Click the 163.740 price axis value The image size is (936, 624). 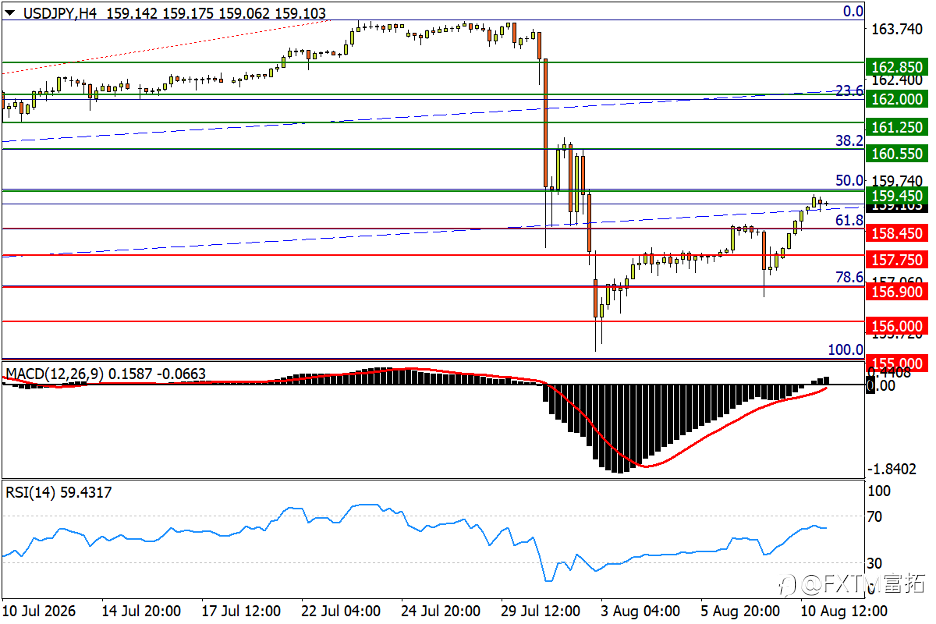pyautogui.click(x=897, y=29)
